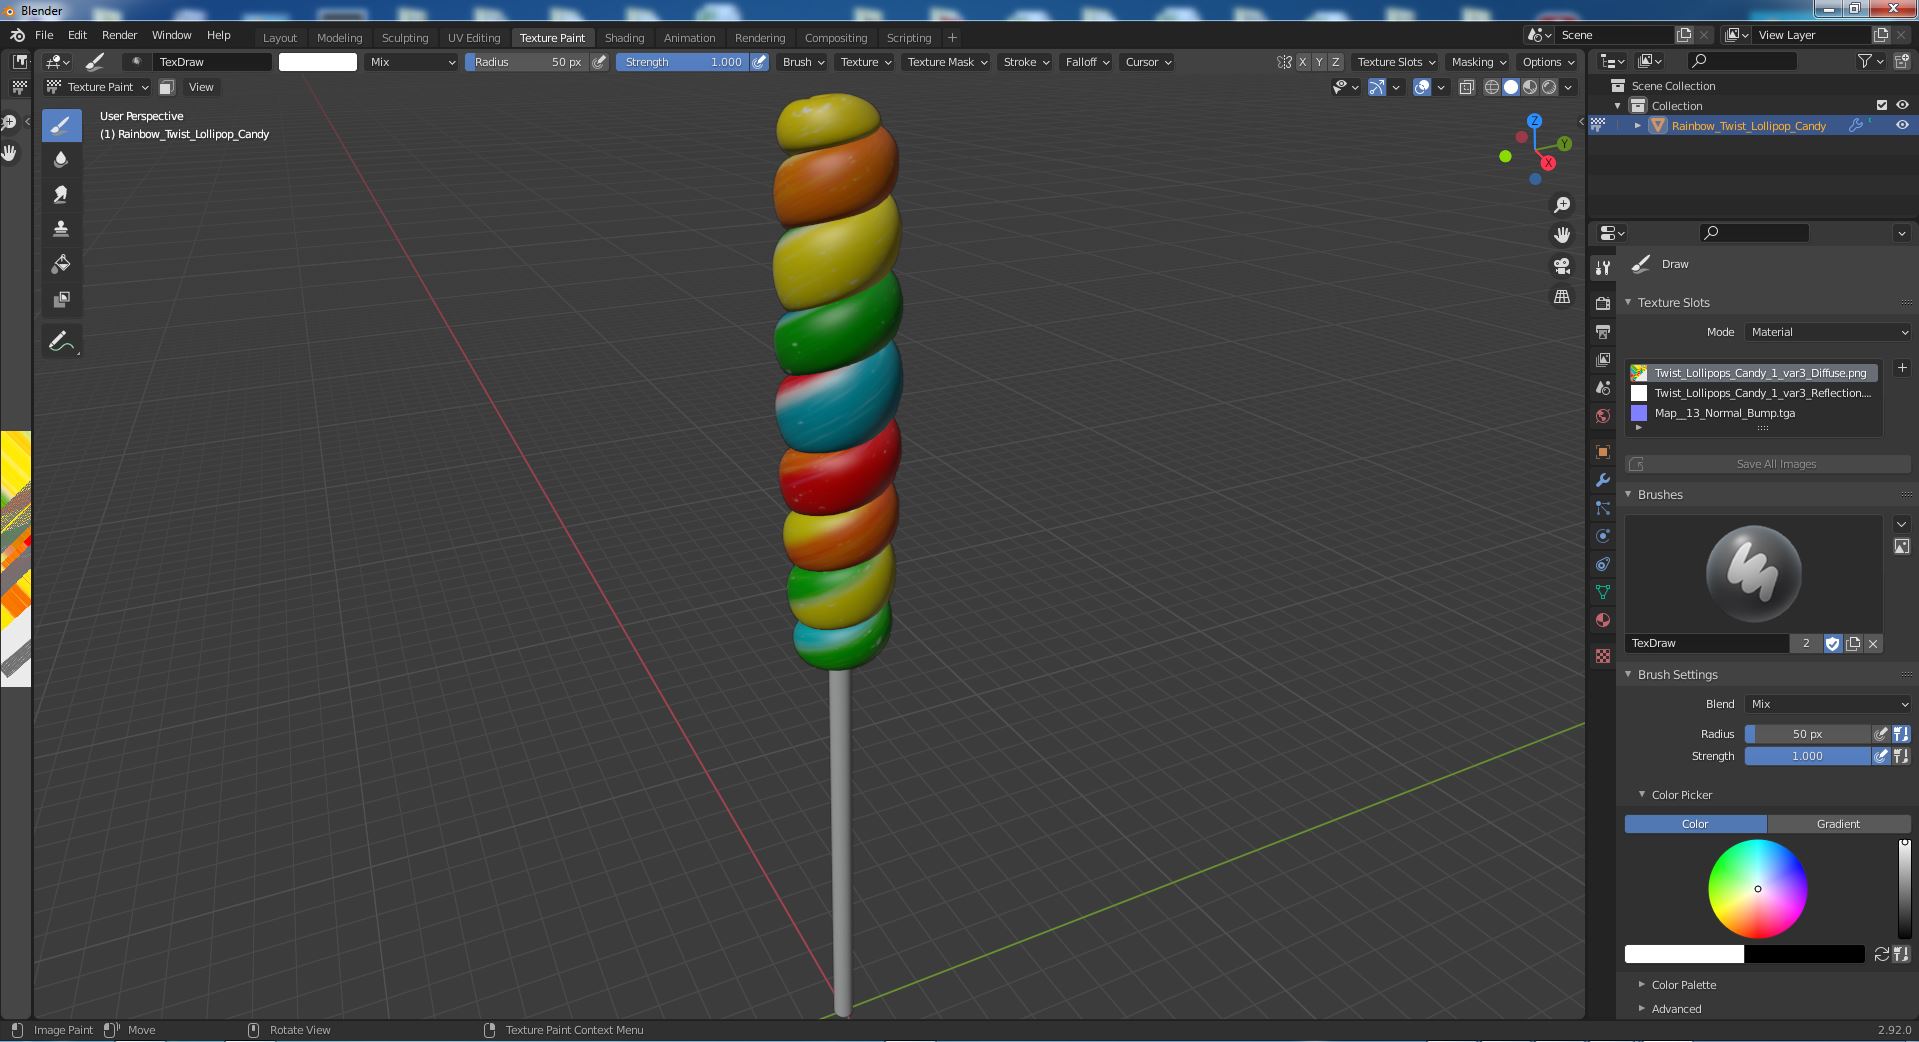
Task: Open the Masking dropdown
Action: tap(1479, 62)
